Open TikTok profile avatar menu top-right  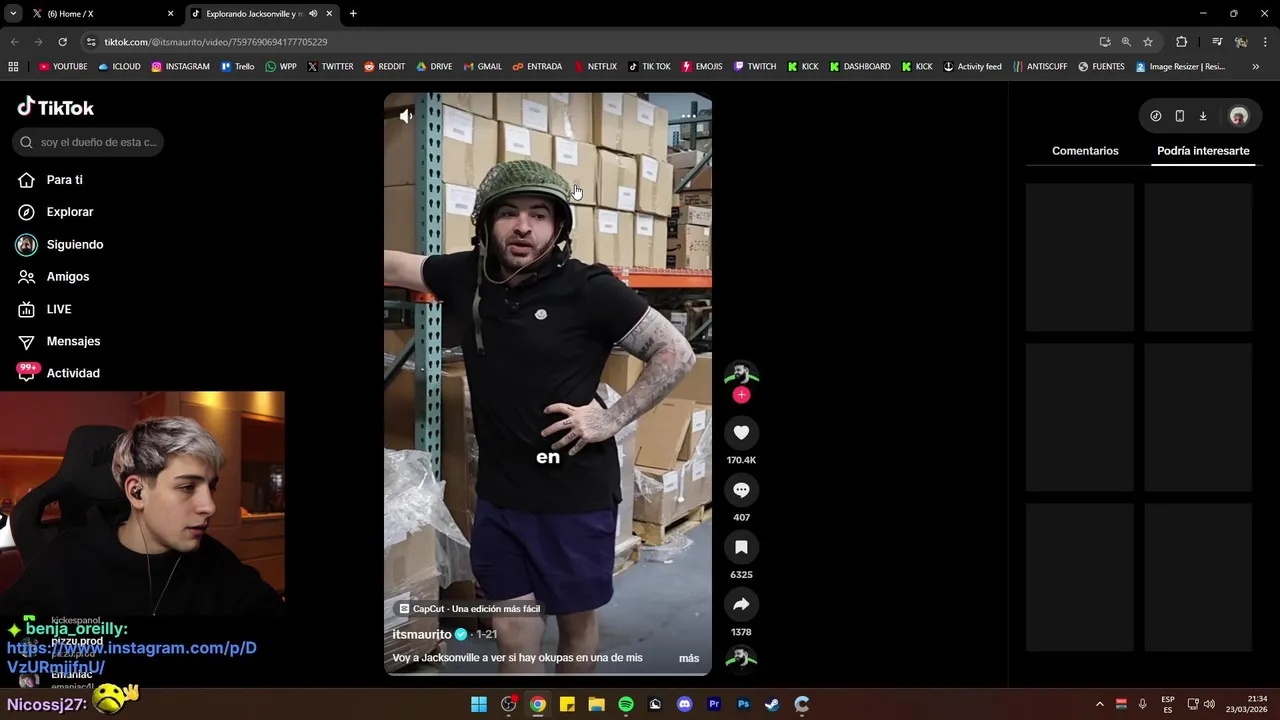[x=1238, y=116]
